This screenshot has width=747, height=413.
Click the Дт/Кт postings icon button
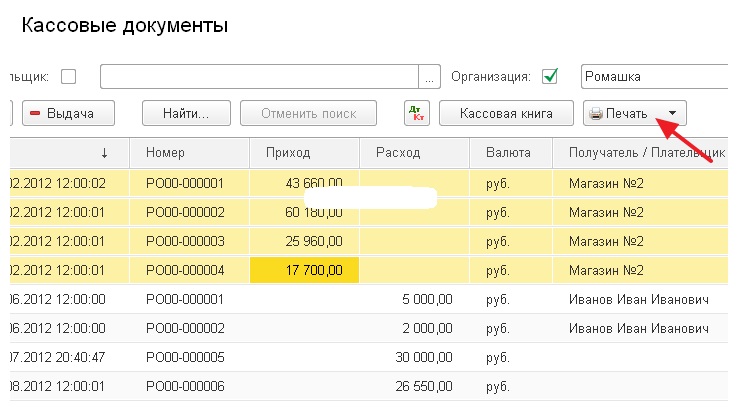coord(417,113)
